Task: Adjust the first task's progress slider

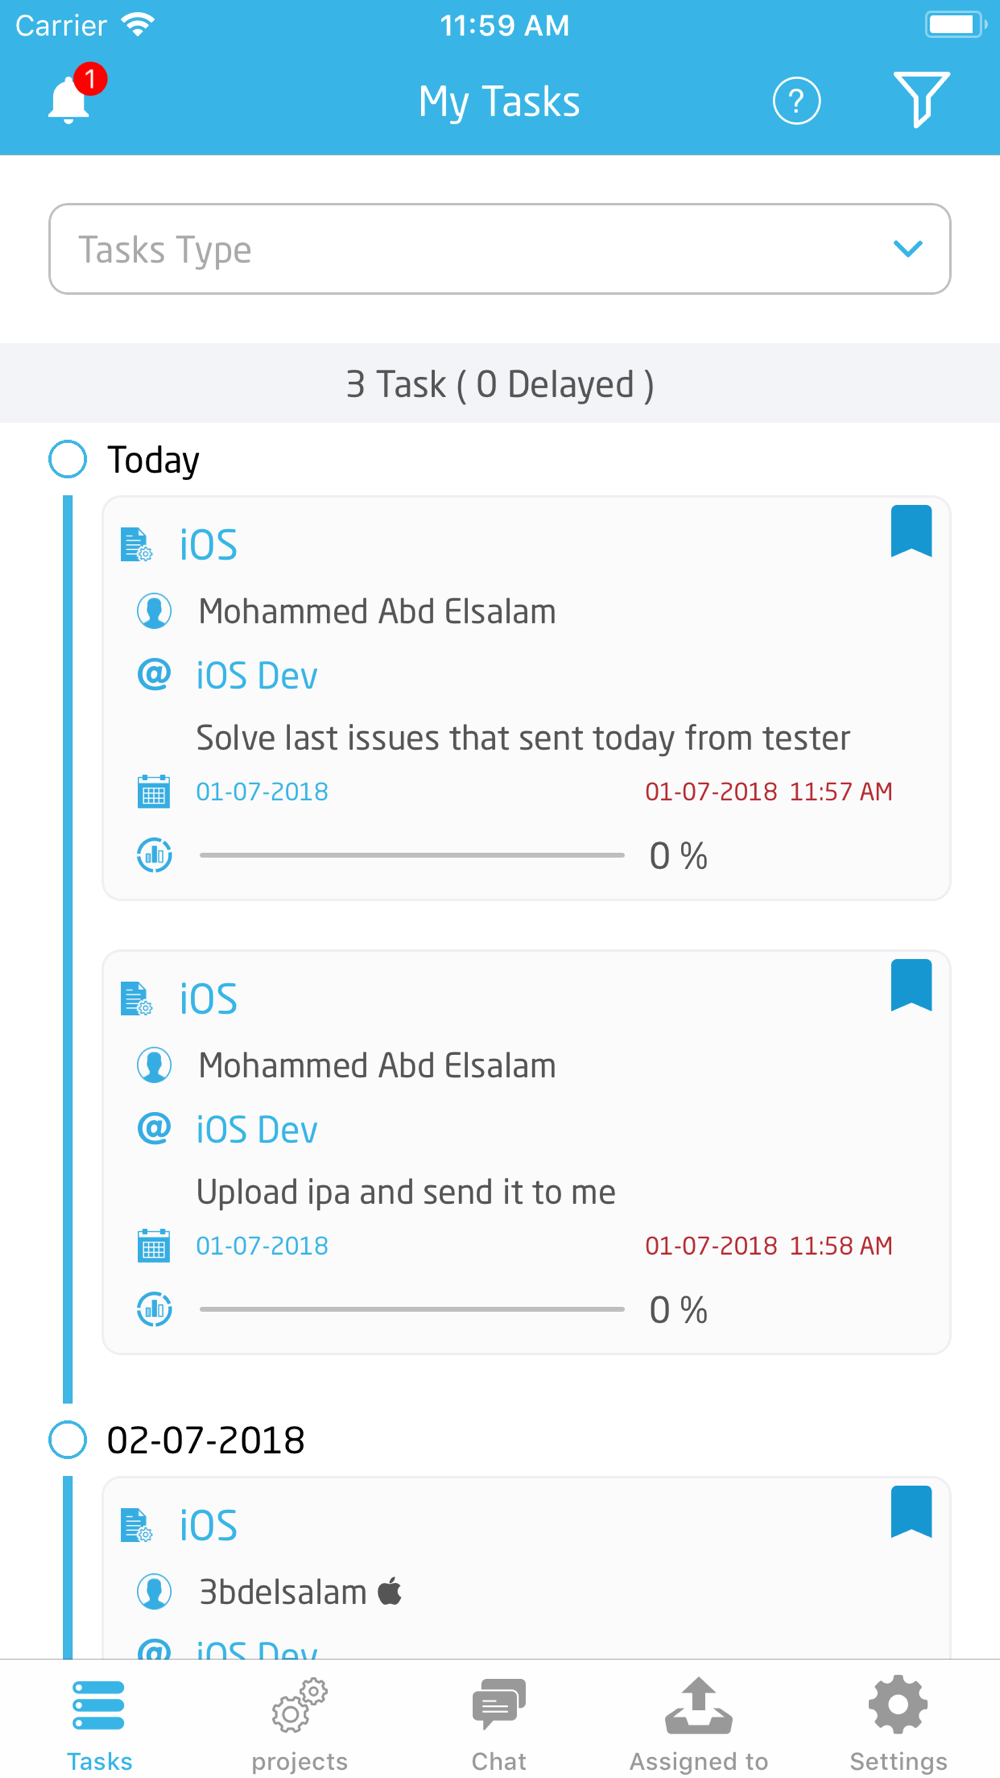Action: click(412, 855)
